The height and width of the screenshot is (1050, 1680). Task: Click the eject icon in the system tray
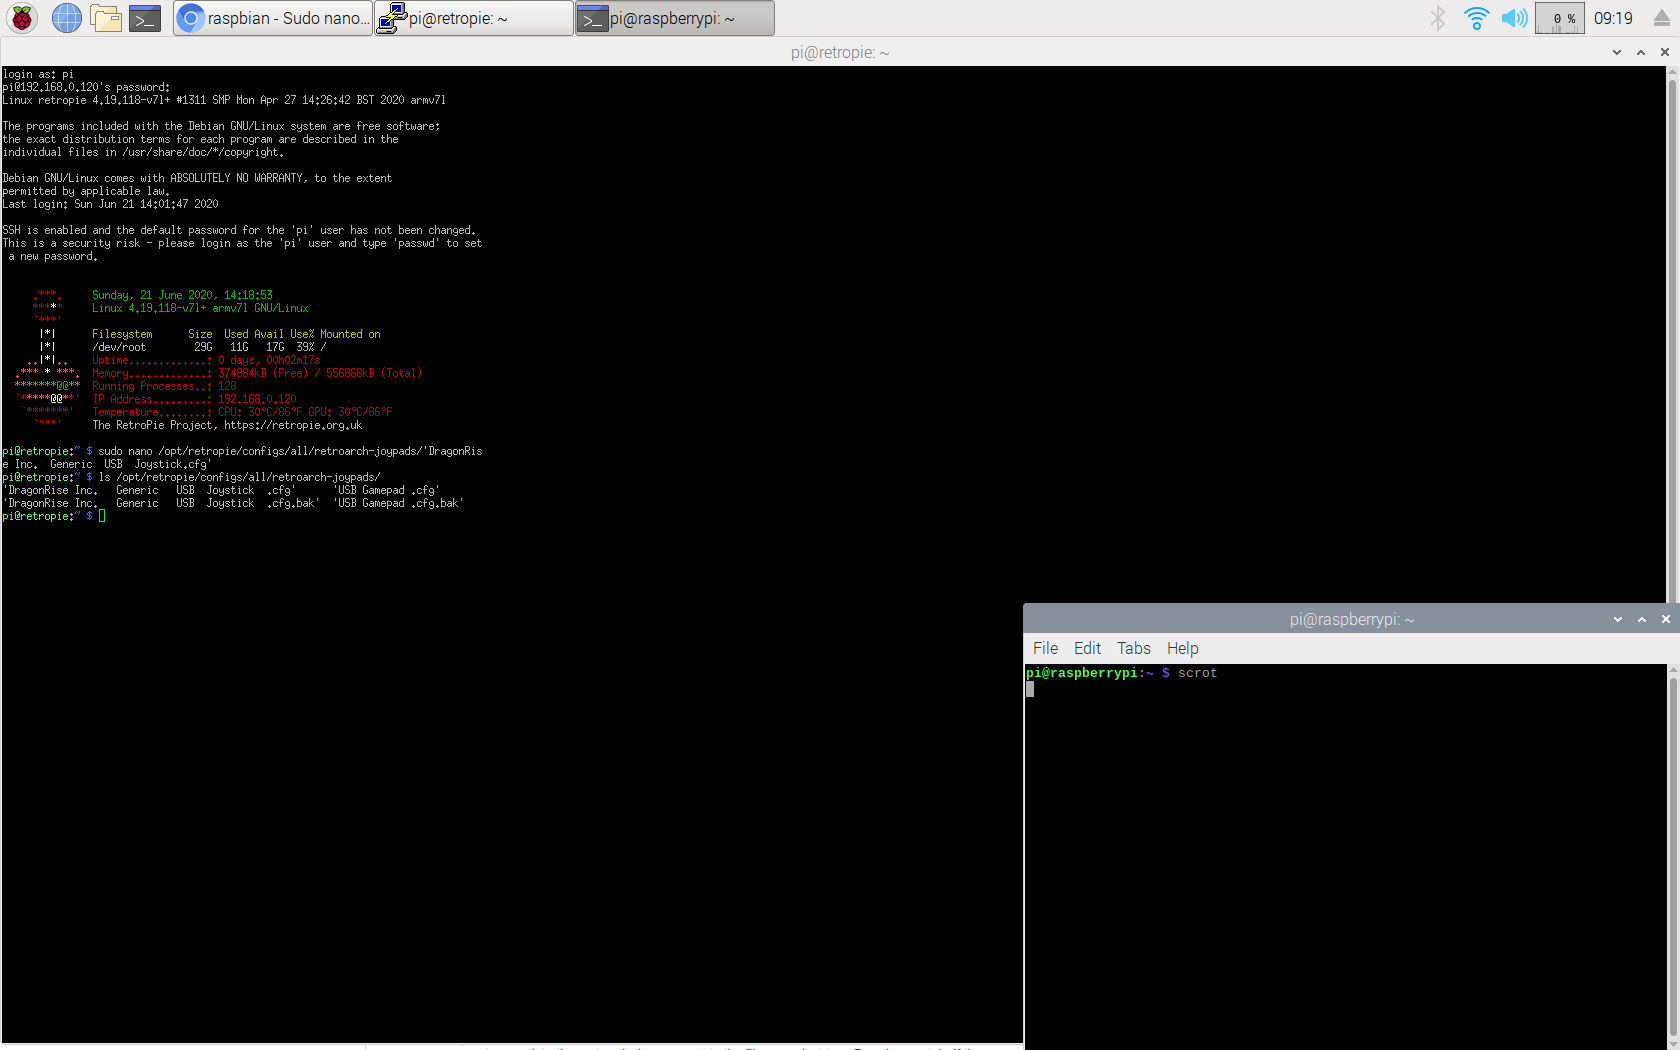click(1661, 18)
